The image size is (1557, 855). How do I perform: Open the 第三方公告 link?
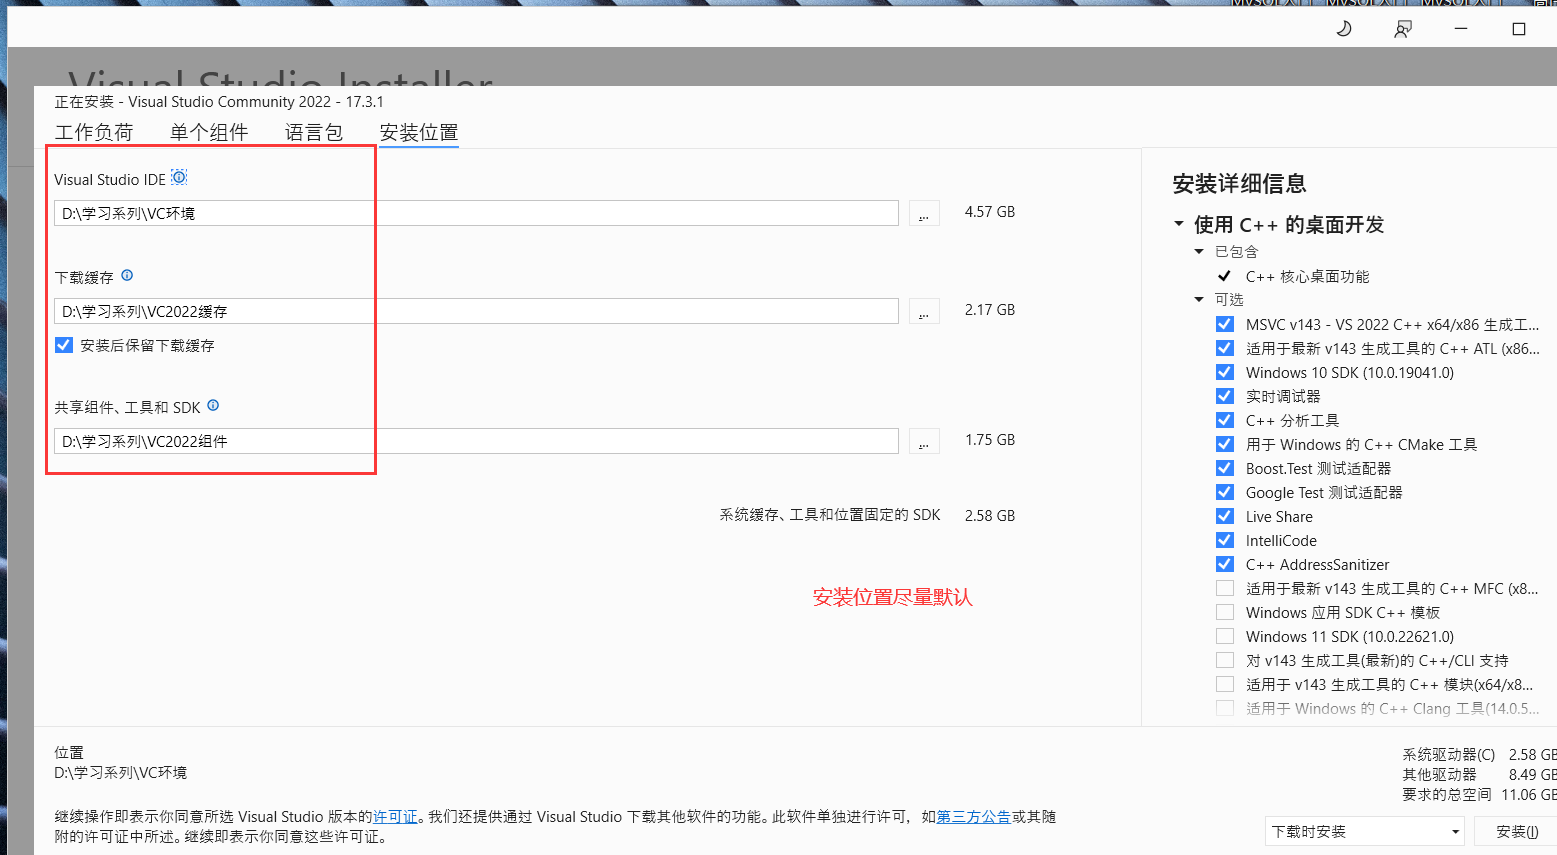pyautogui.click(x=973, y=816)
